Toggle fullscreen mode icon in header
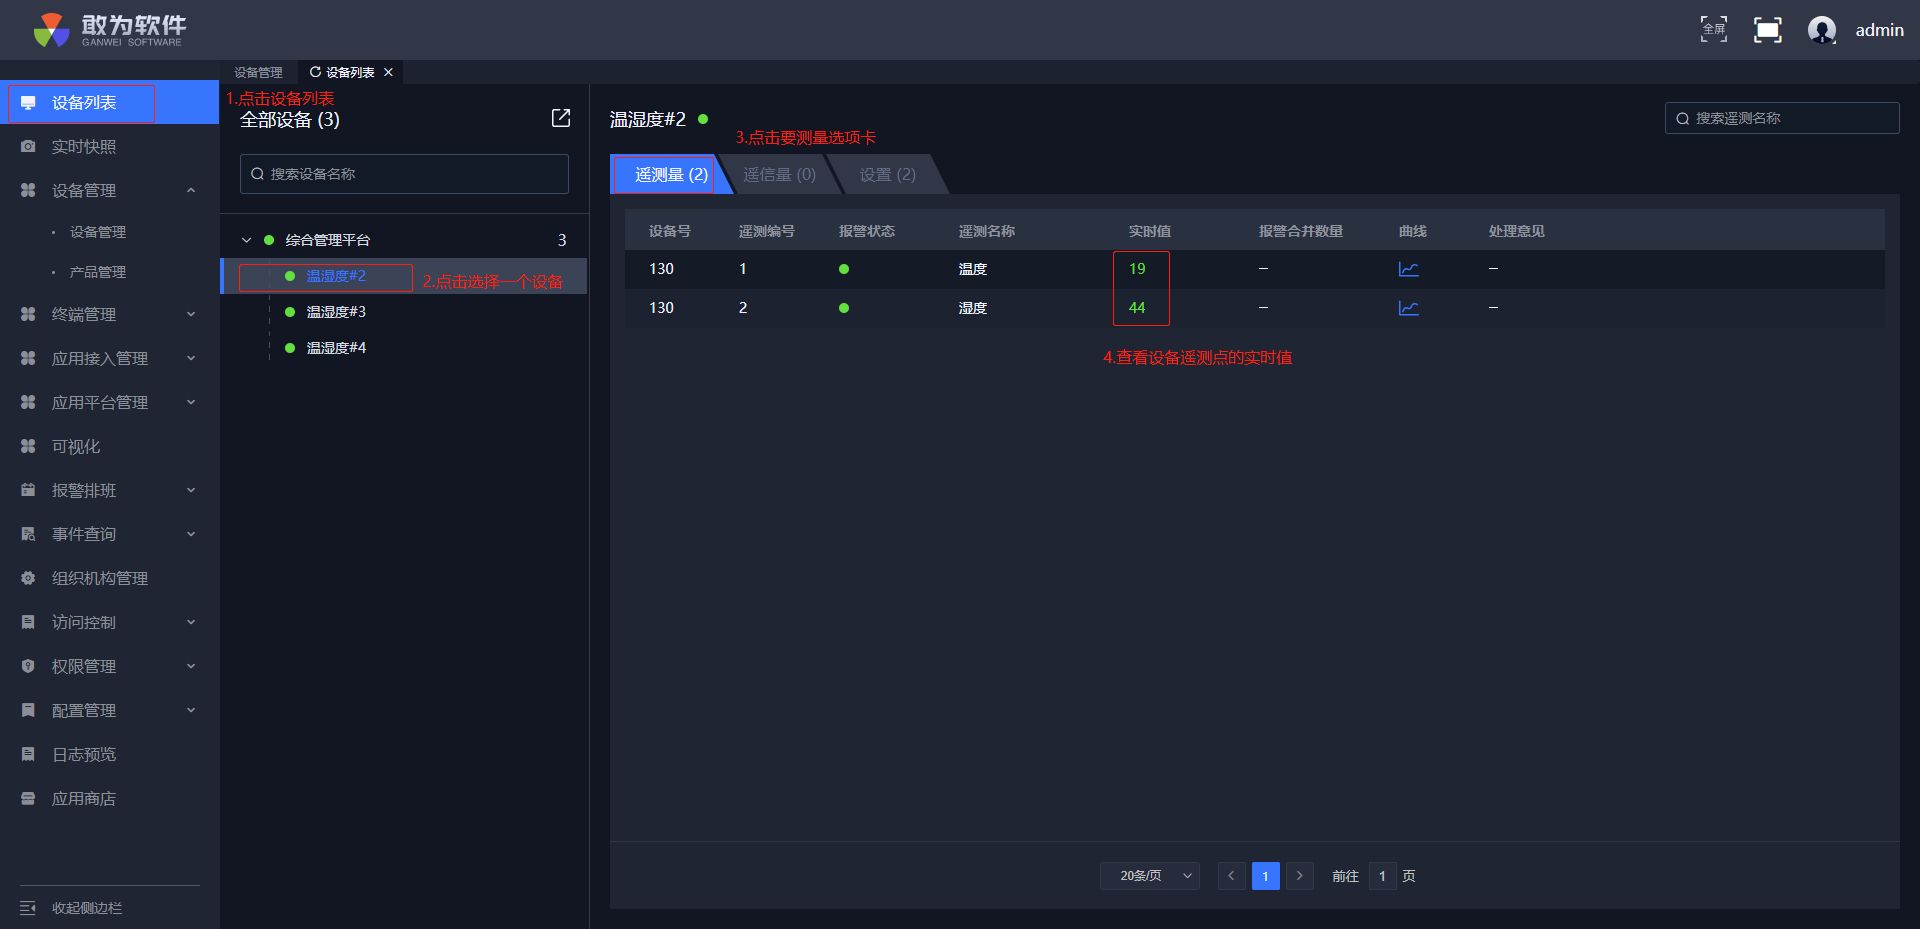This screenshot has height=929, width=1920. [1767, 30]
